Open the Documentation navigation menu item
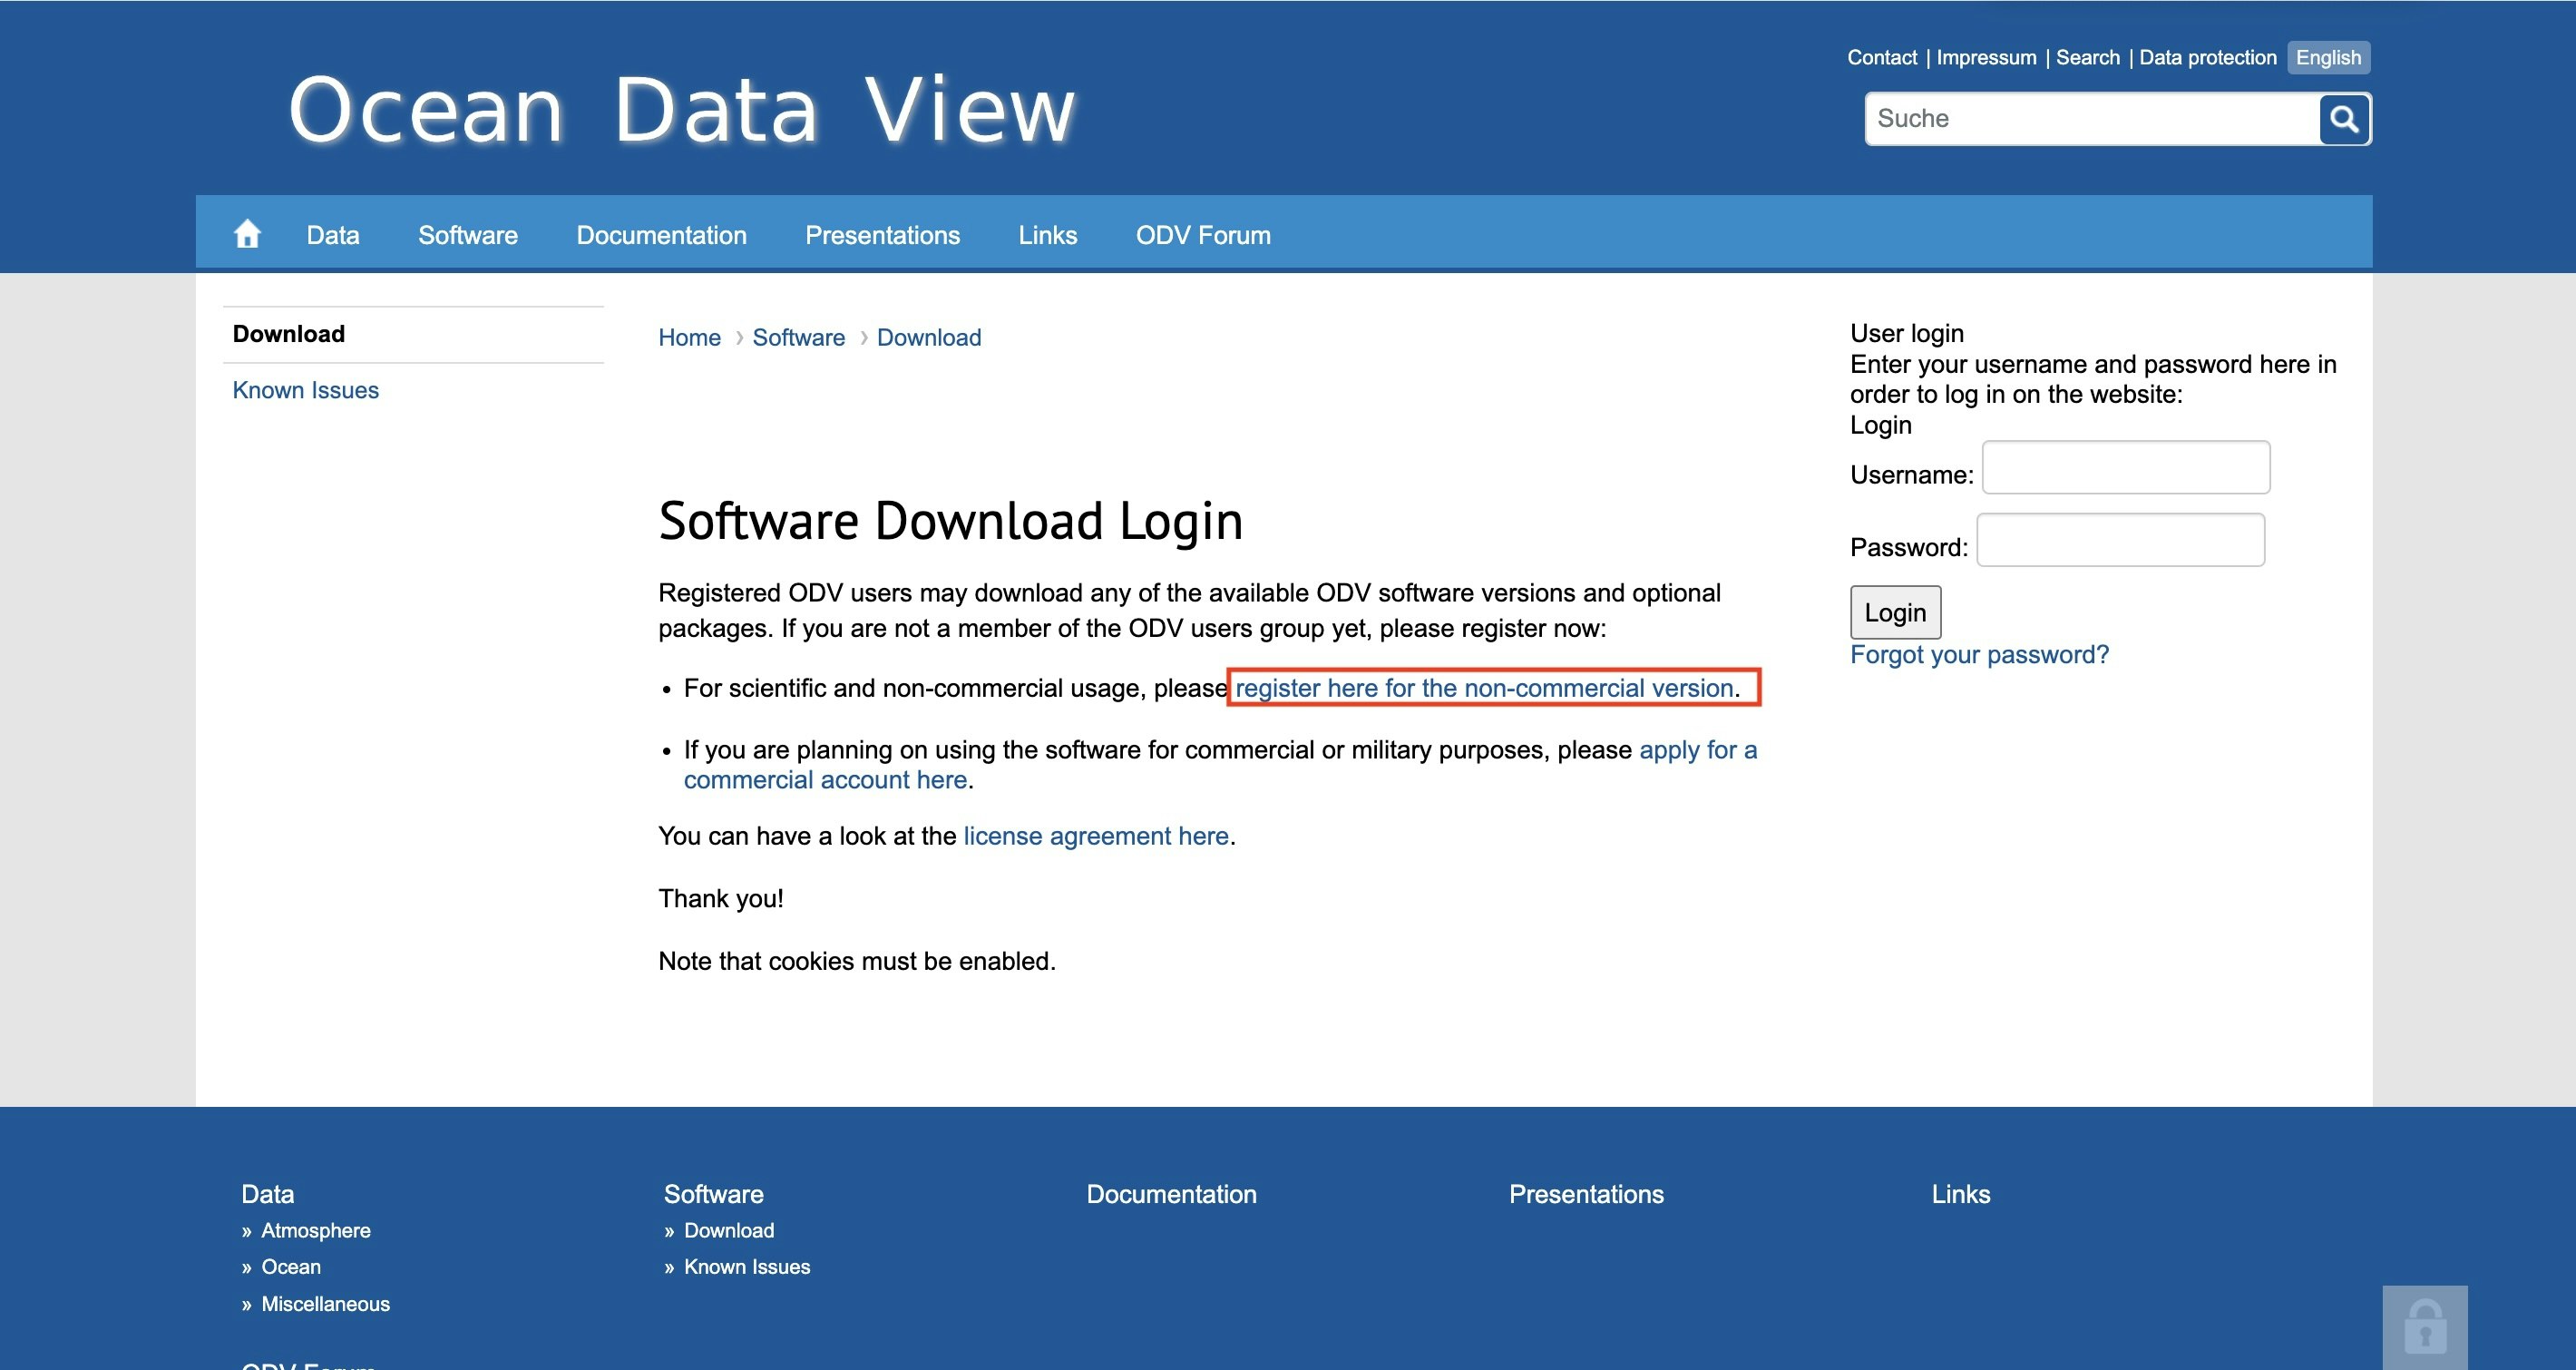 coord(661,235)
